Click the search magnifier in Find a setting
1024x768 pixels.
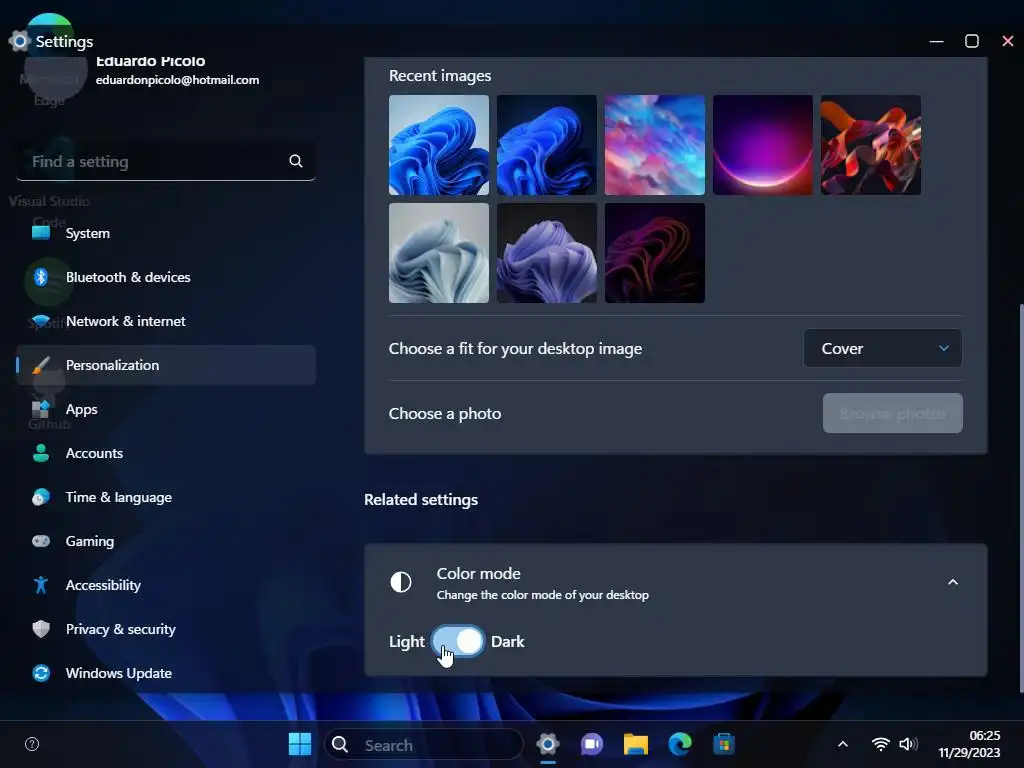pyautogui.click(x=296, y=161)
